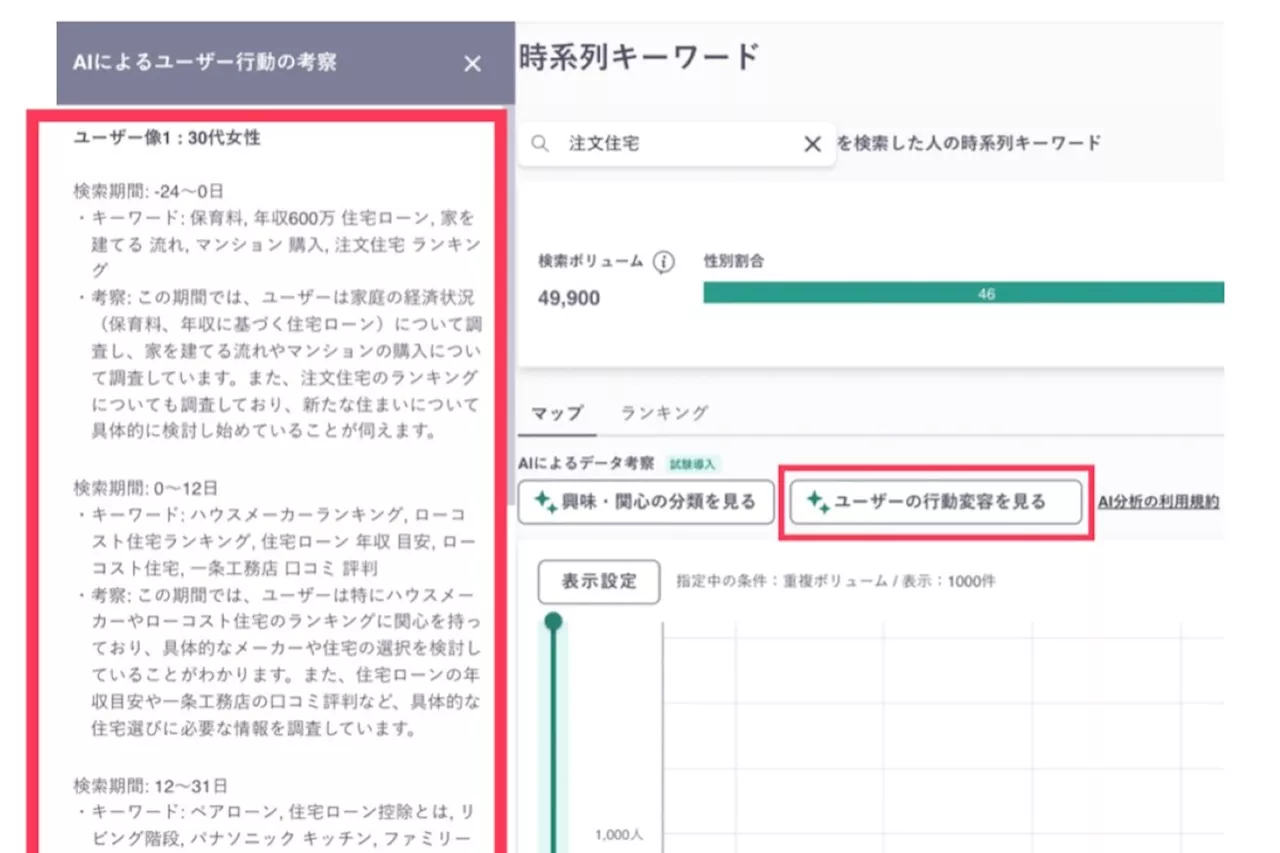
Task: Click the 検索期間: 0〜12日 line
Action: click(x=145, y=488)
